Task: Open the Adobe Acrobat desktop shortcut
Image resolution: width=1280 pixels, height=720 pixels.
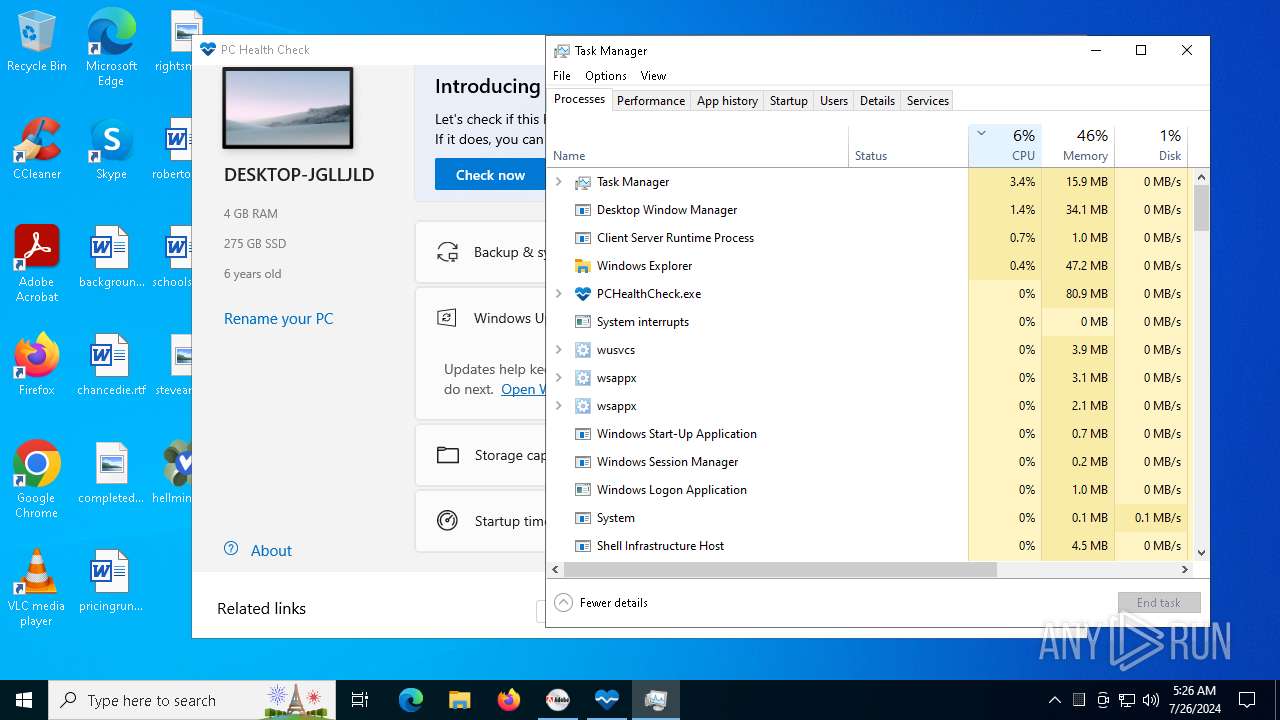Action: click(x=37, y=264)
